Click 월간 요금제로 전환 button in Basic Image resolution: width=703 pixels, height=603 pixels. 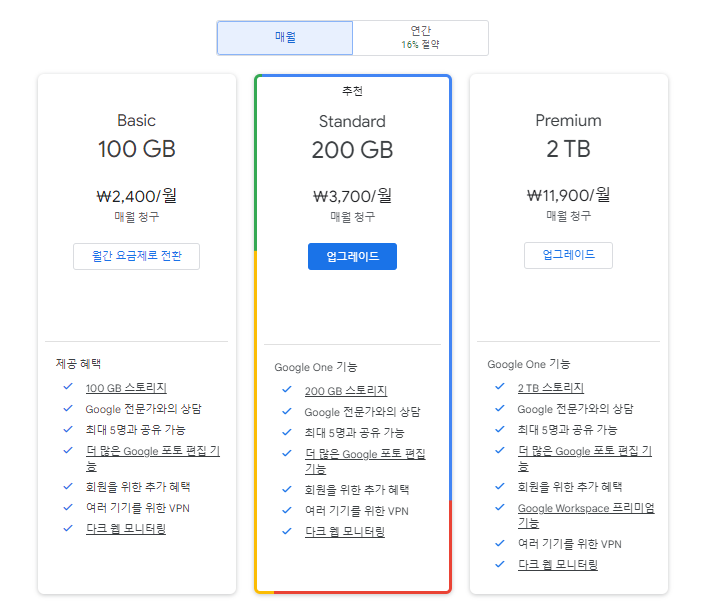coord(136,256)
